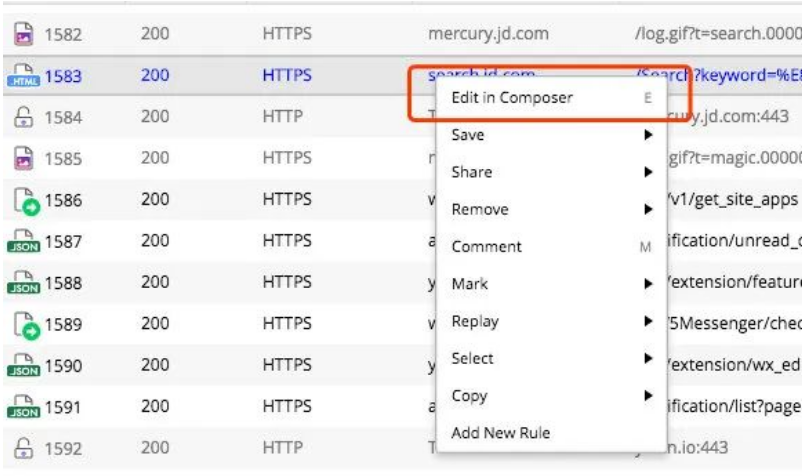This screenshot has height=476, width=809.
Task: Click the redirect icon of session 1586
Action: tap(22, 200)
